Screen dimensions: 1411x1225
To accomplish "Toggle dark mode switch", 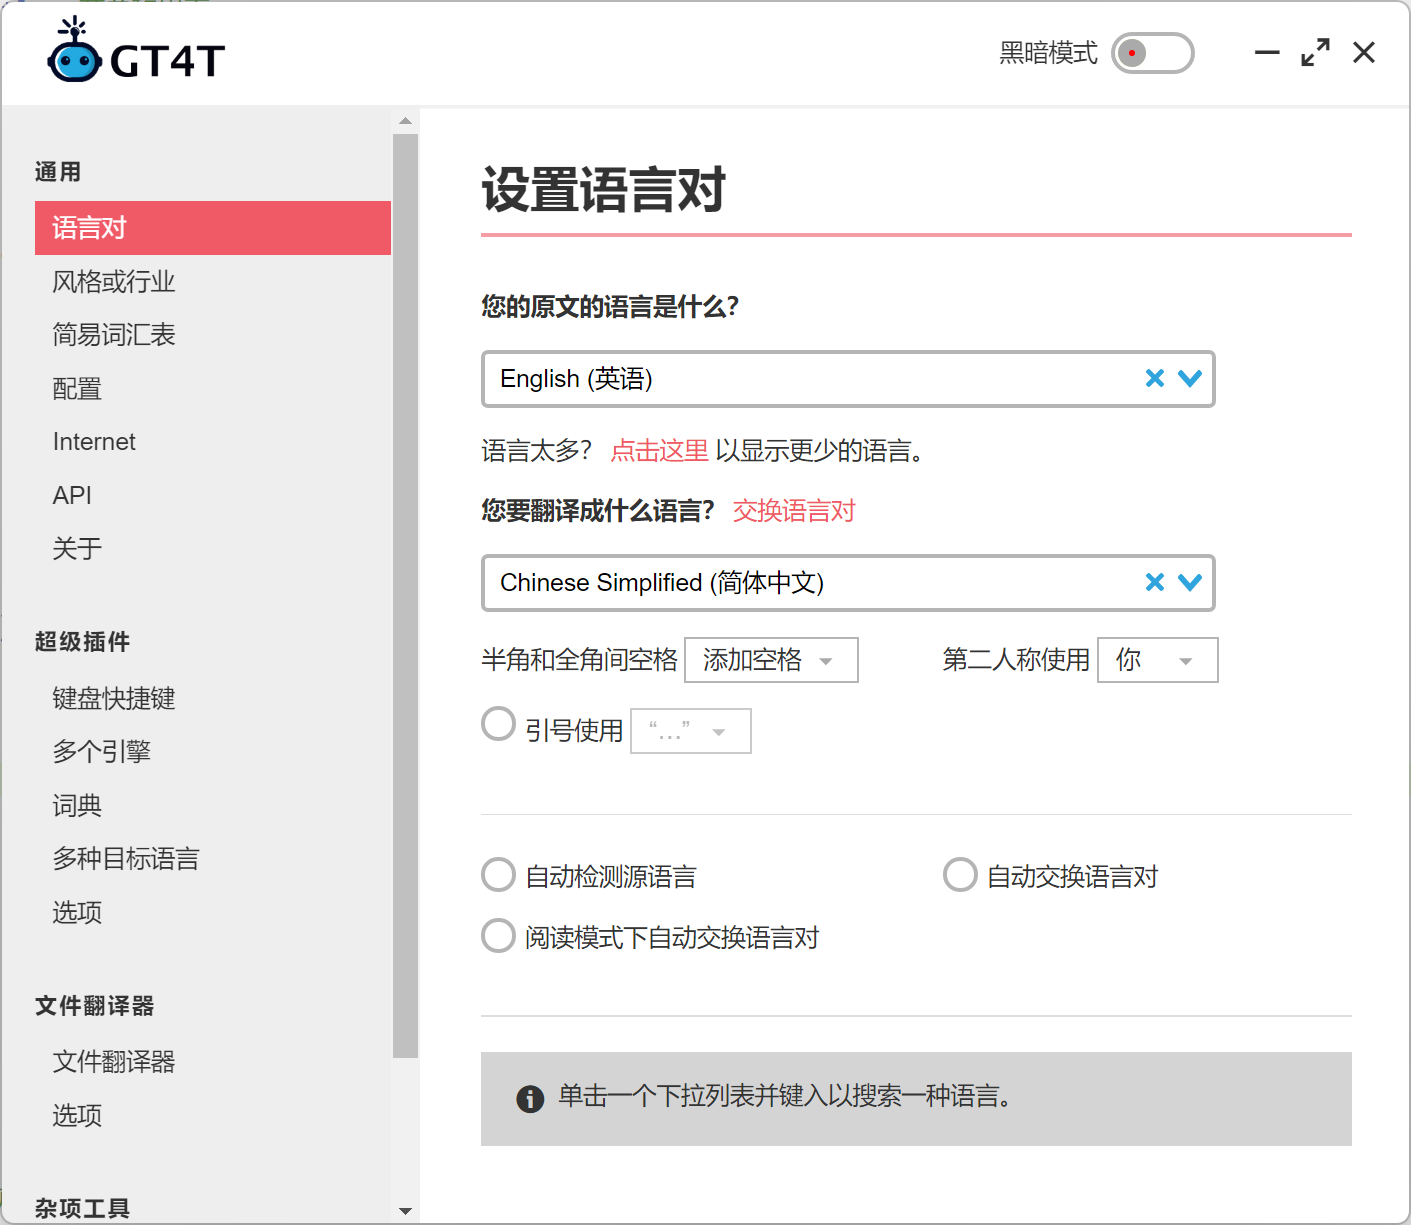I will pyautogui.click(x=1152, y=53).
